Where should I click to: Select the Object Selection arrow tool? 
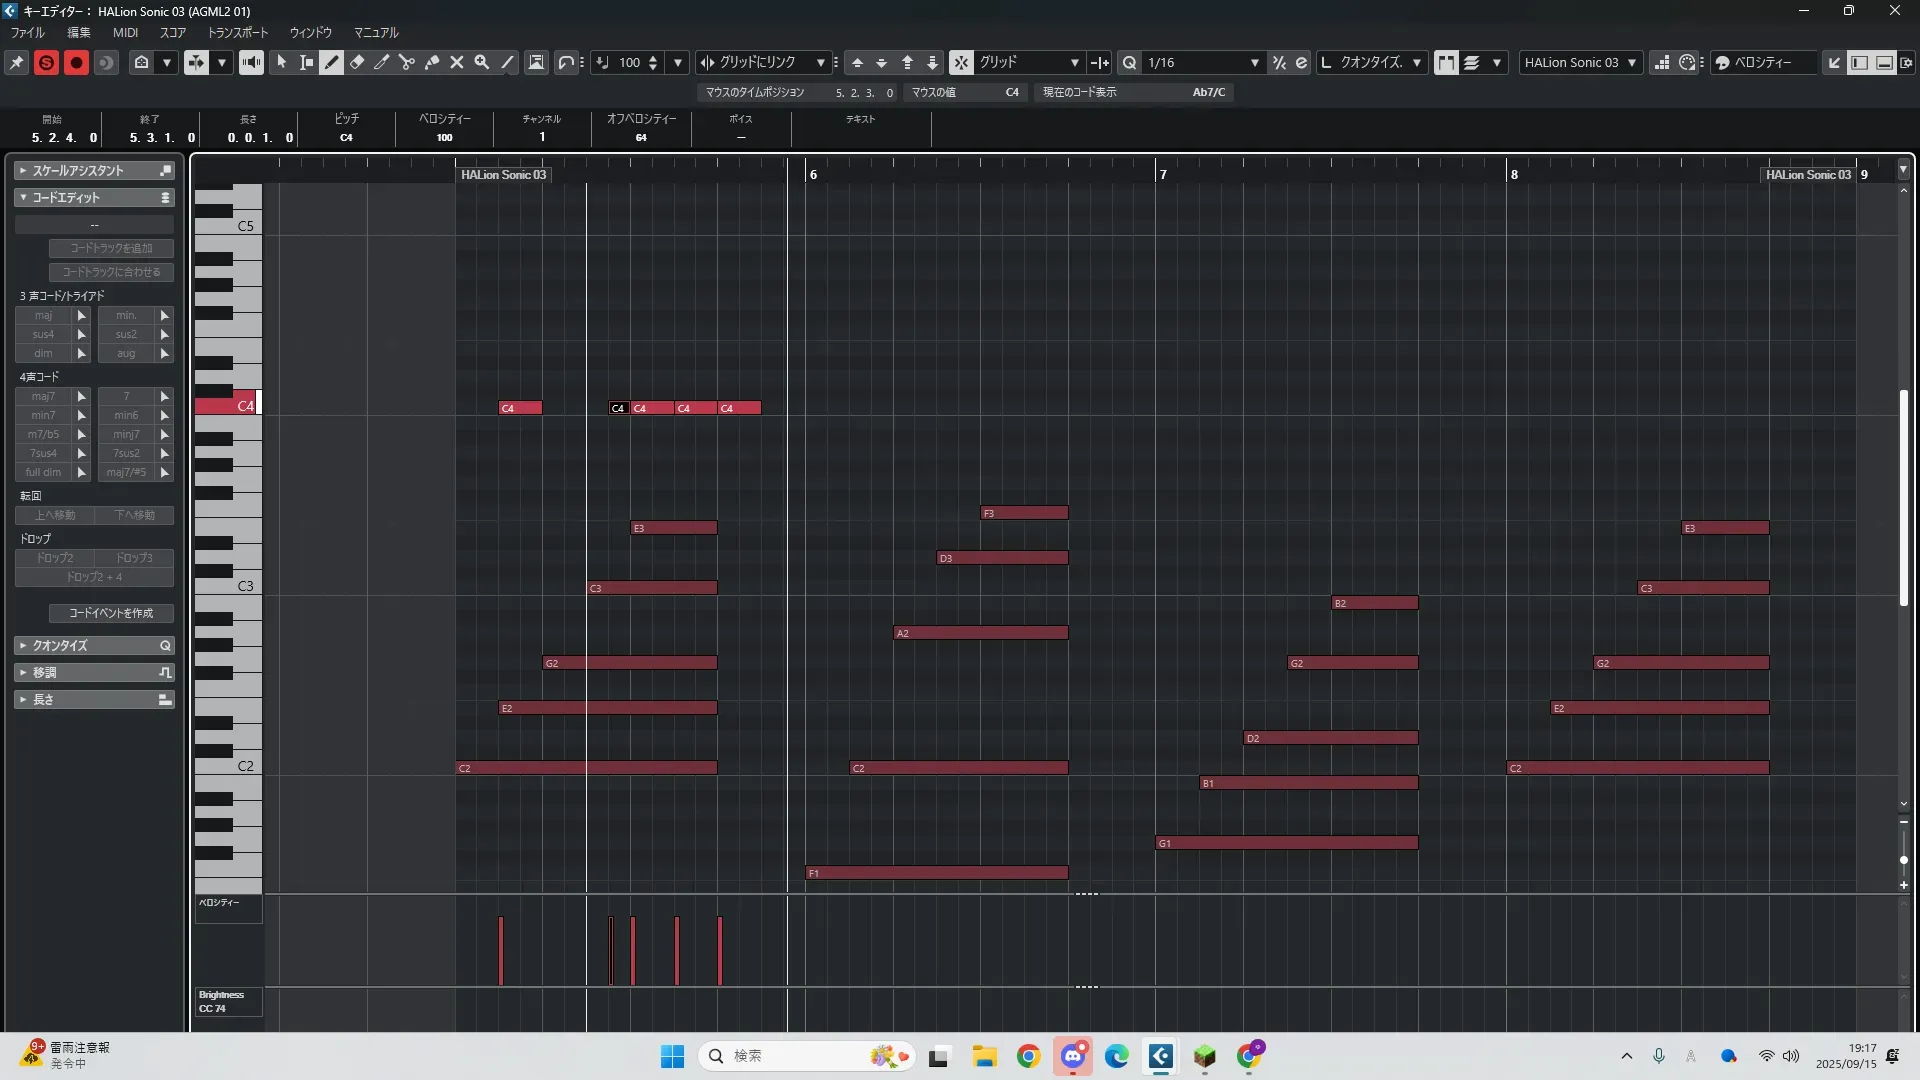(282, 62)
